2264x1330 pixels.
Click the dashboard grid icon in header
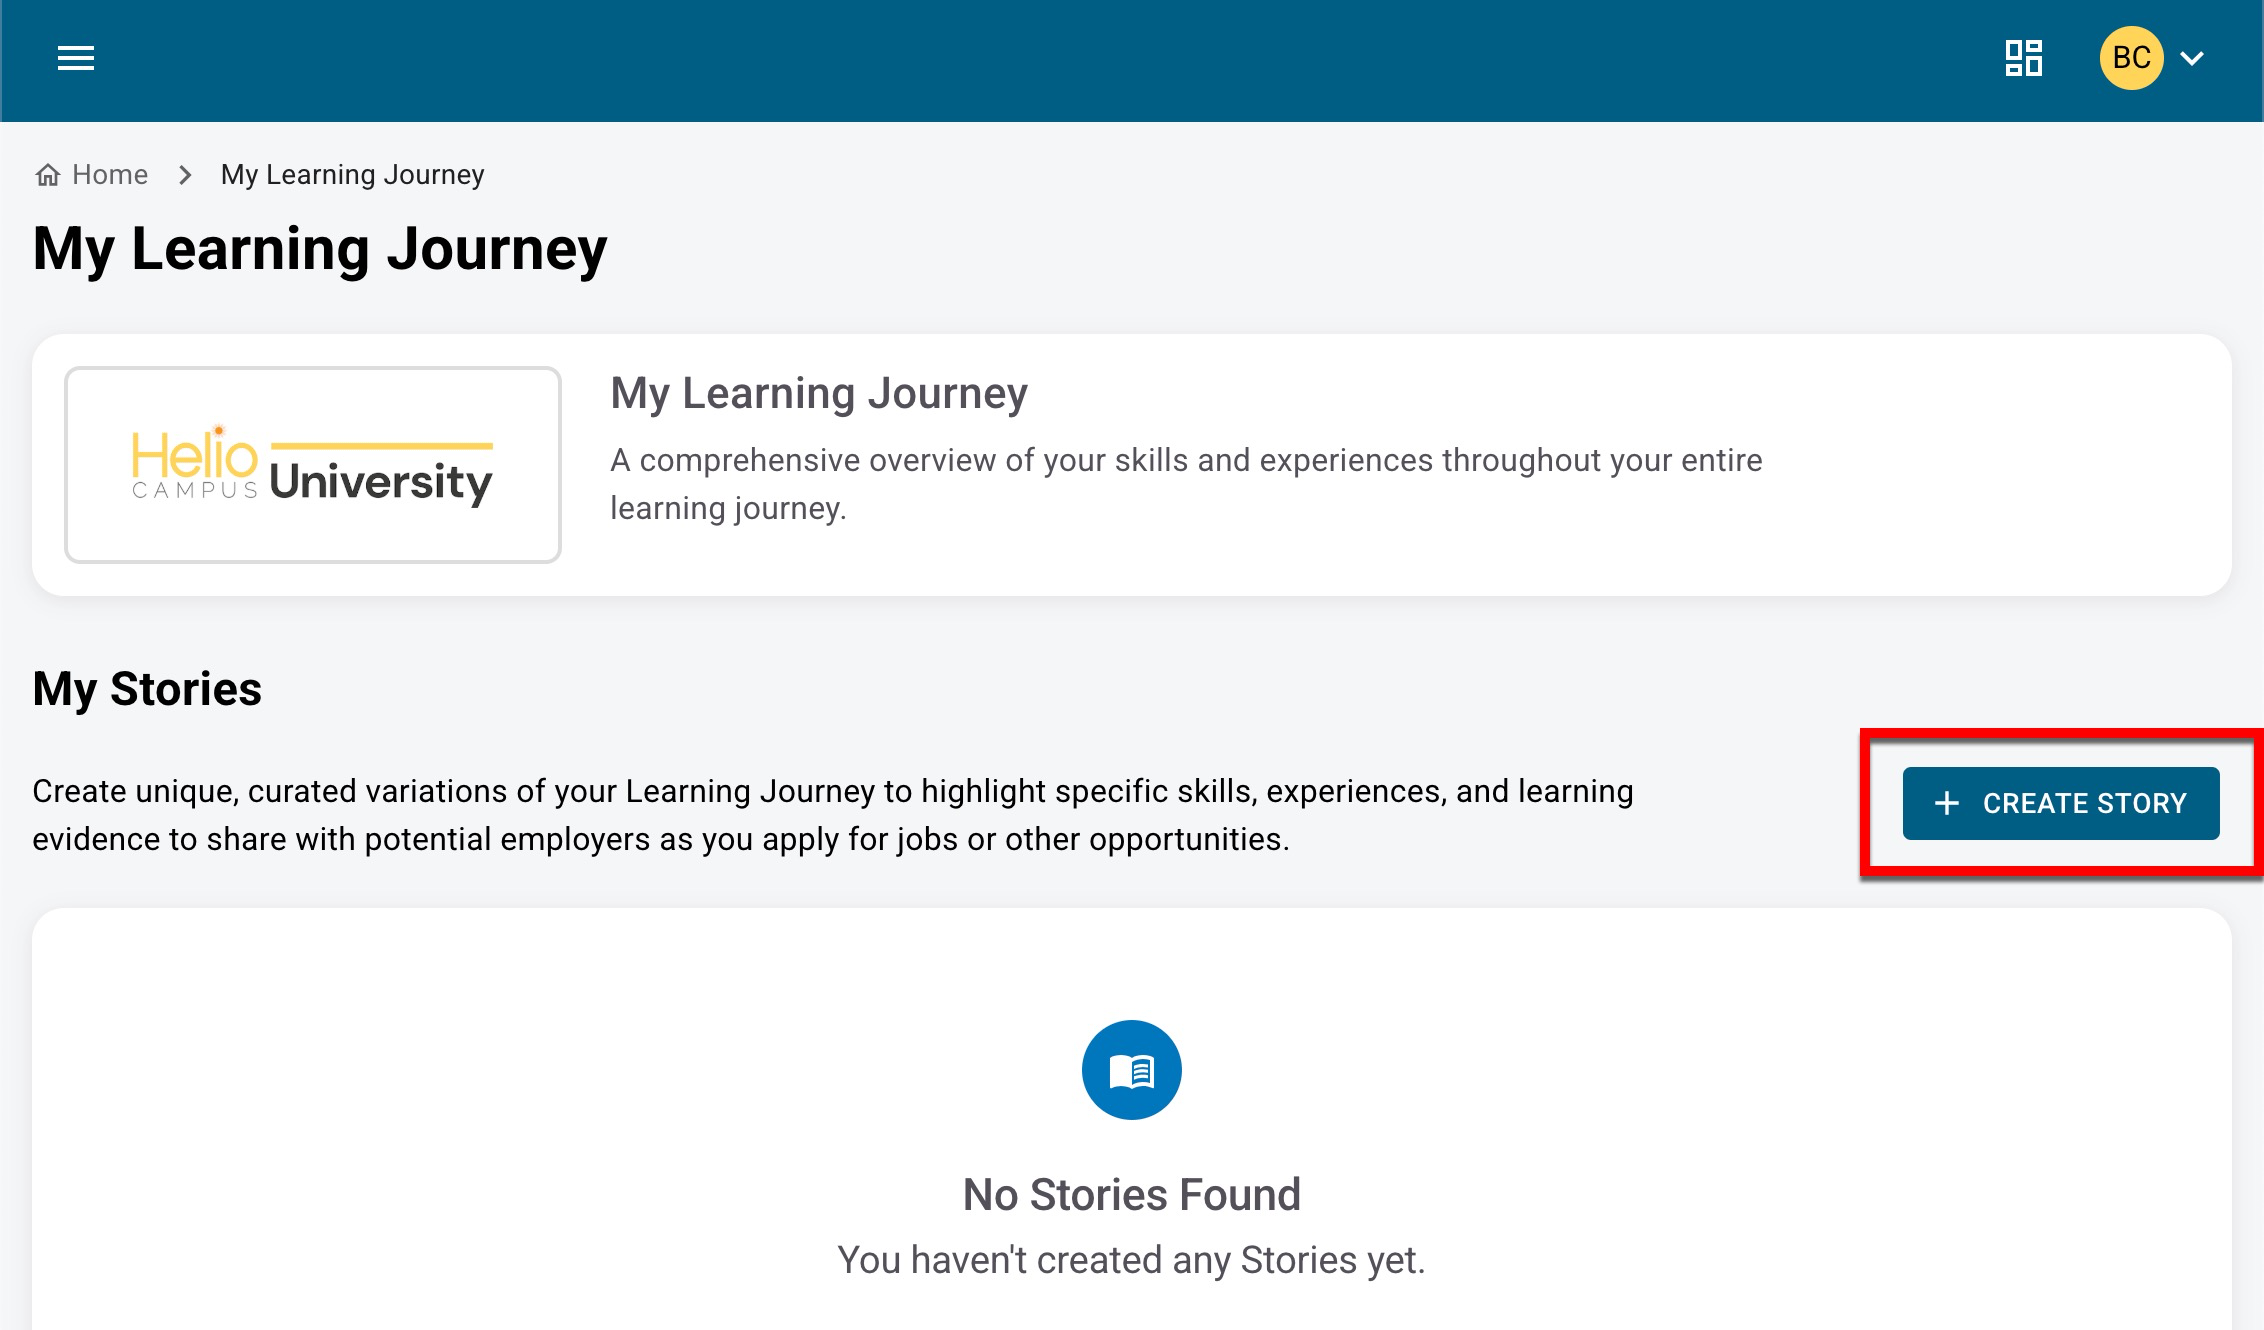coord(2023,58)
